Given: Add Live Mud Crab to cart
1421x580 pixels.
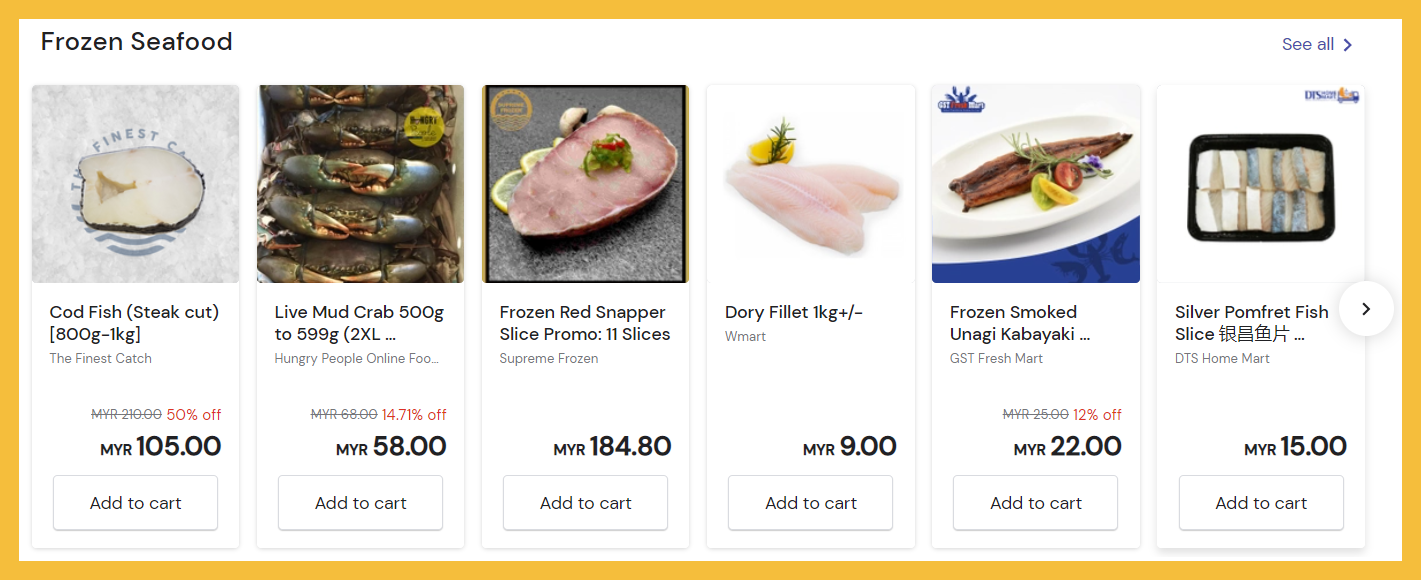Looking at the screenshot, I should click(x=360, y=503).
